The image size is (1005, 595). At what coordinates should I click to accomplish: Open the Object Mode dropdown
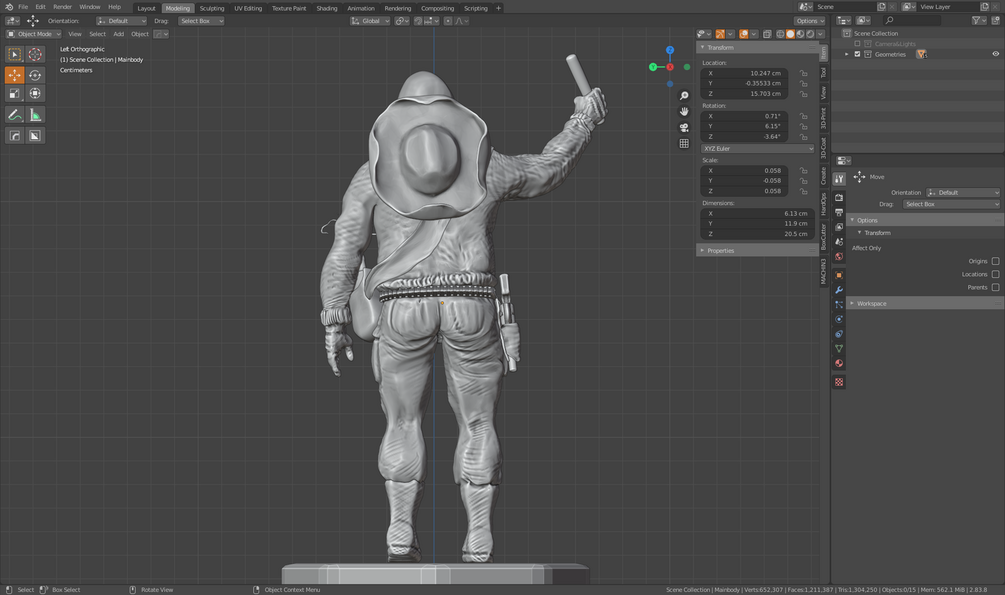pyautogui.click(x=33, y=34)
